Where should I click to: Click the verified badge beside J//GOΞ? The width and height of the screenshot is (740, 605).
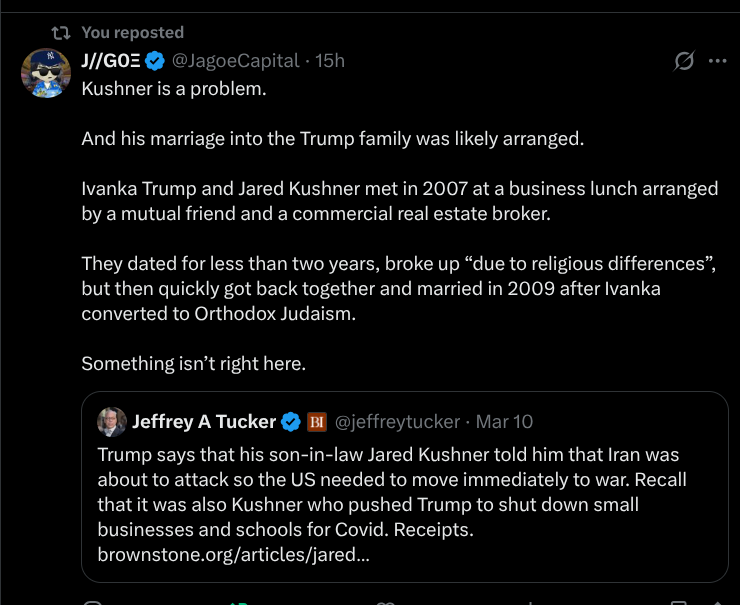tap(155, 61)
